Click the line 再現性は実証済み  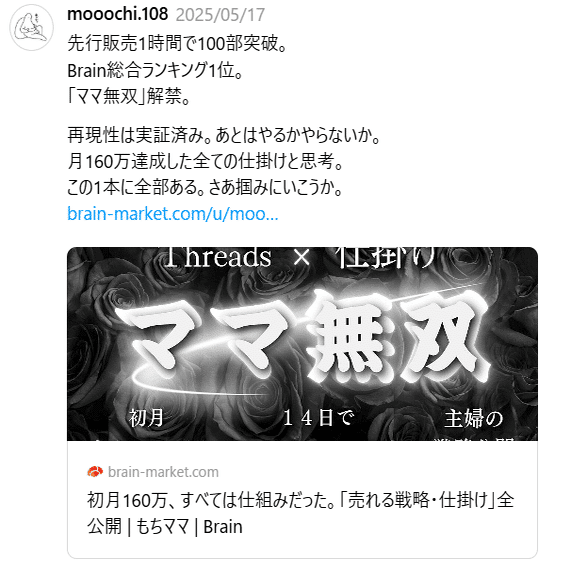coord(224,135)
